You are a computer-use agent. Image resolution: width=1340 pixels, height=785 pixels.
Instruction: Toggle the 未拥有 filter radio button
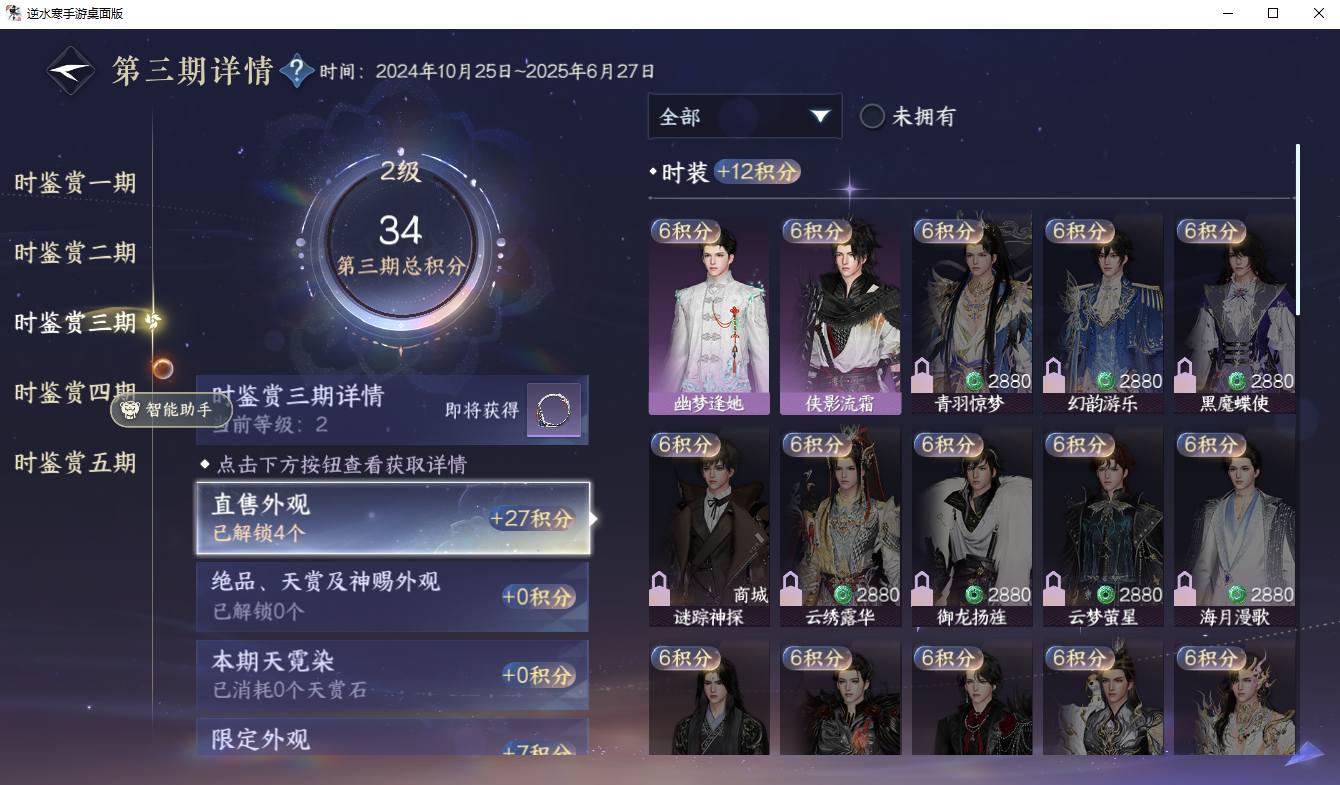tap(872, 117)
